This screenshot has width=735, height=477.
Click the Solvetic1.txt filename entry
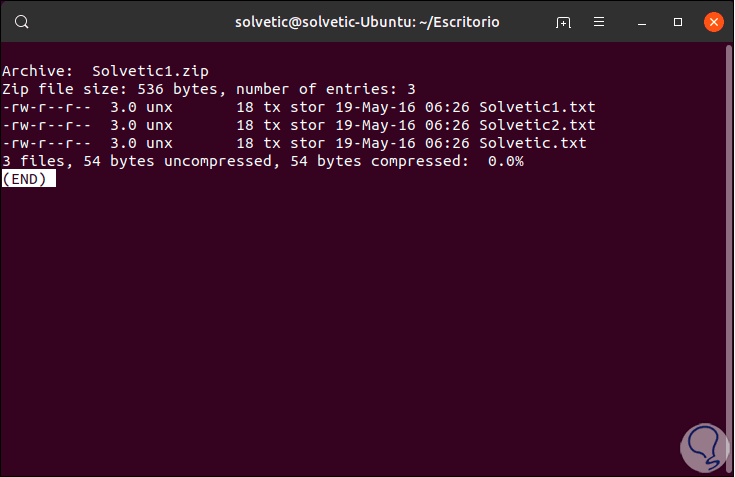coord(537,107)
